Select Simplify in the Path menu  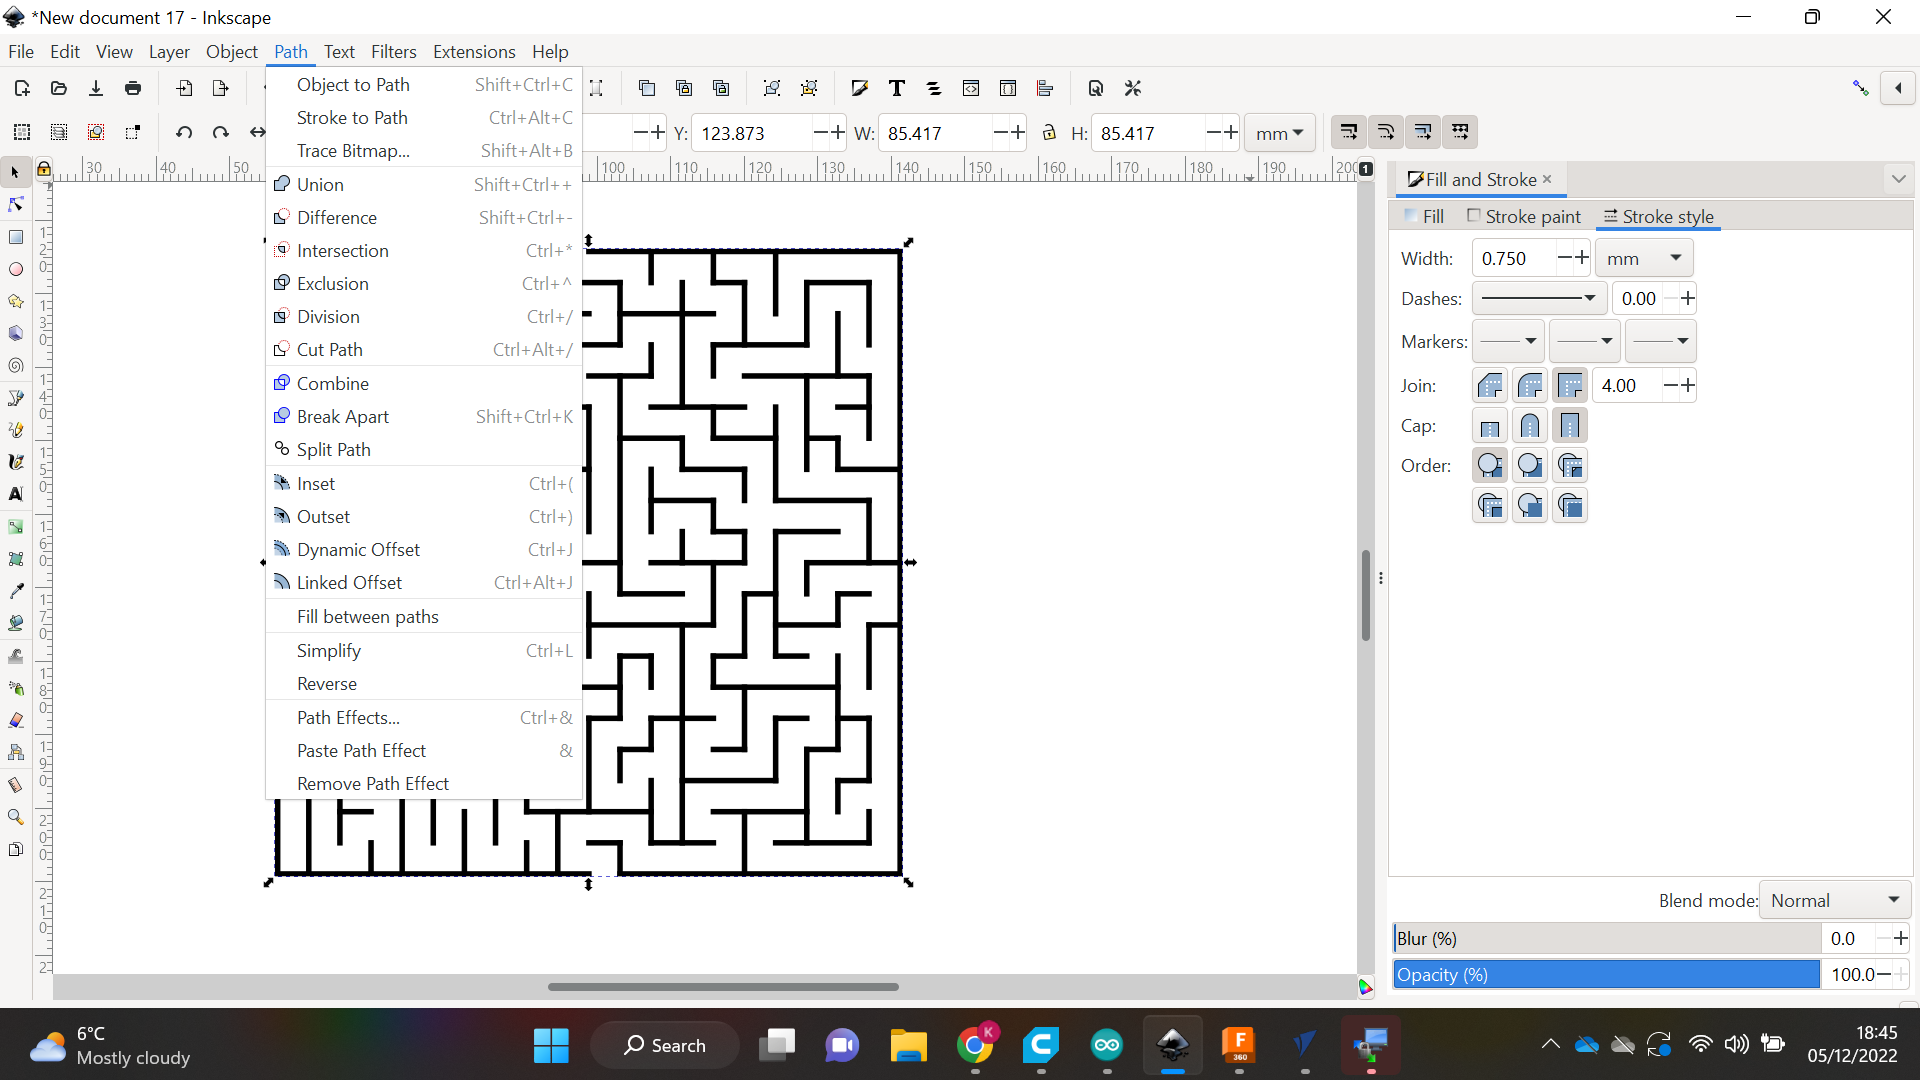coord(330,650)
